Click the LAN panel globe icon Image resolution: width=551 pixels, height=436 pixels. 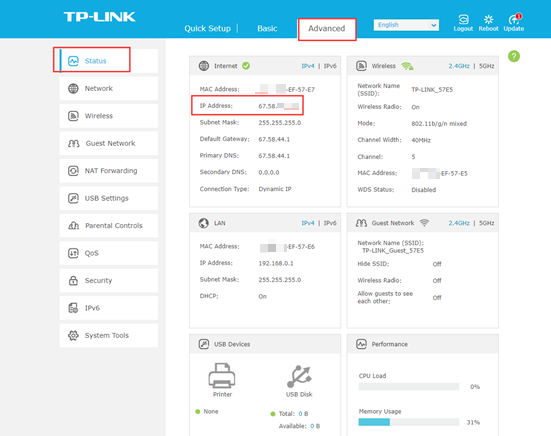204,223
